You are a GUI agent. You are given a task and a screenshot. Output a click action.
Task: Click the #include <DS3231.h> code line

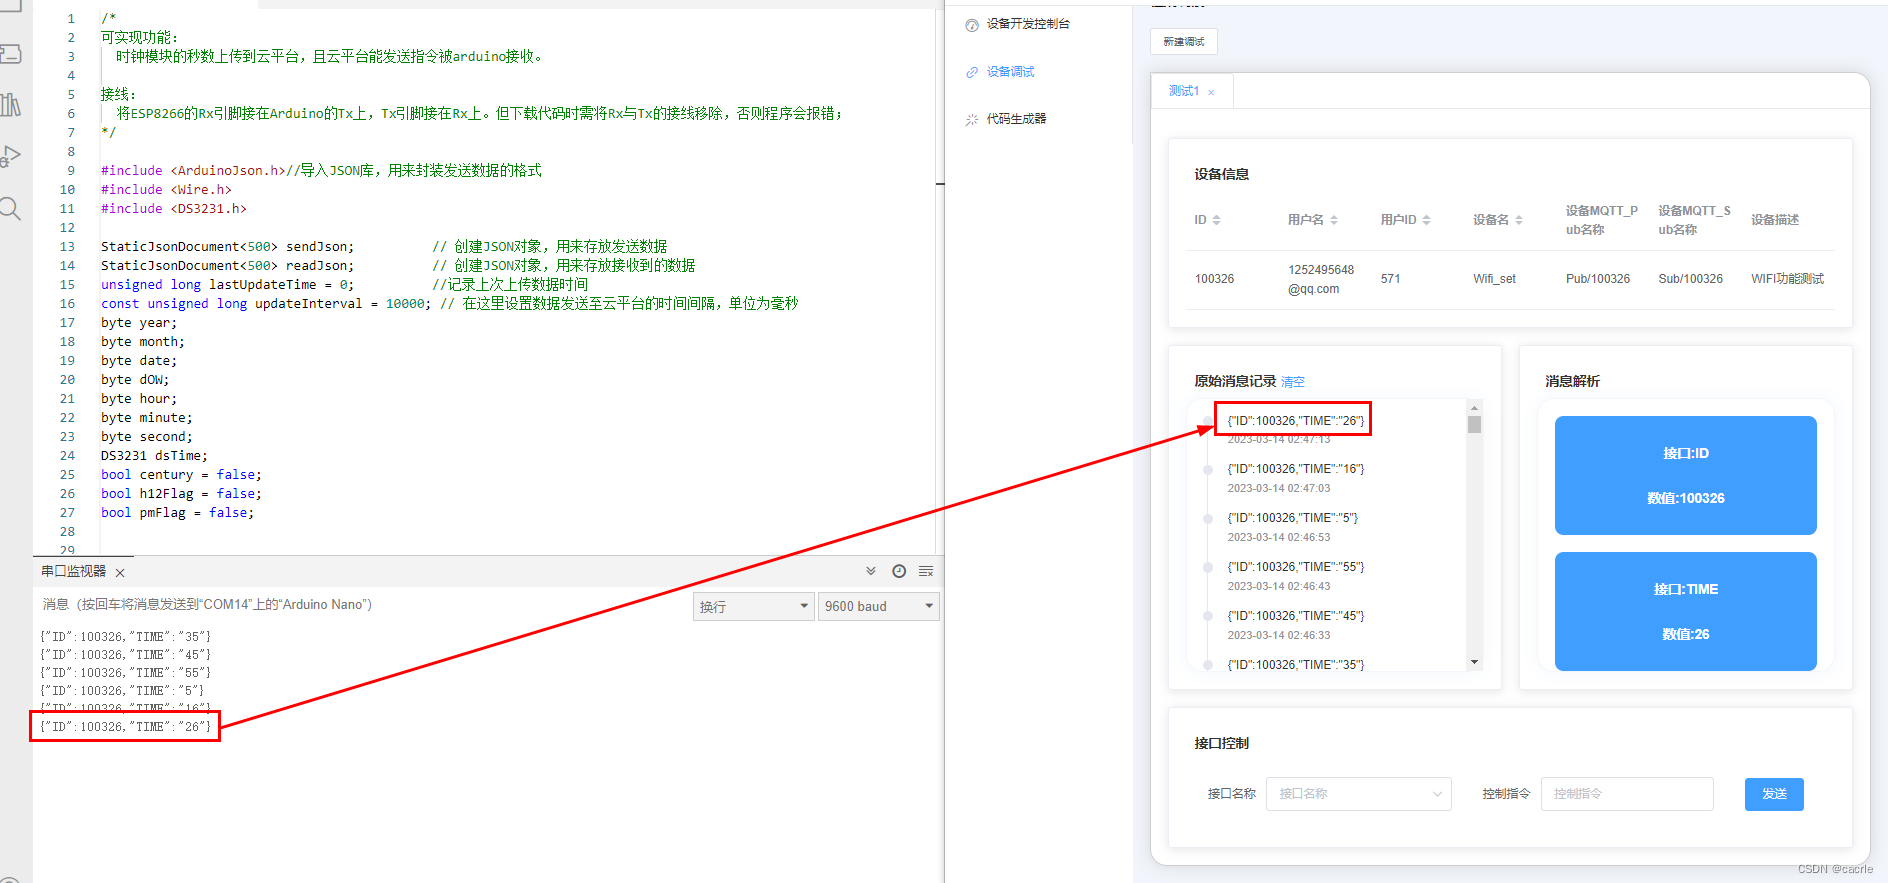coord(173,209)
